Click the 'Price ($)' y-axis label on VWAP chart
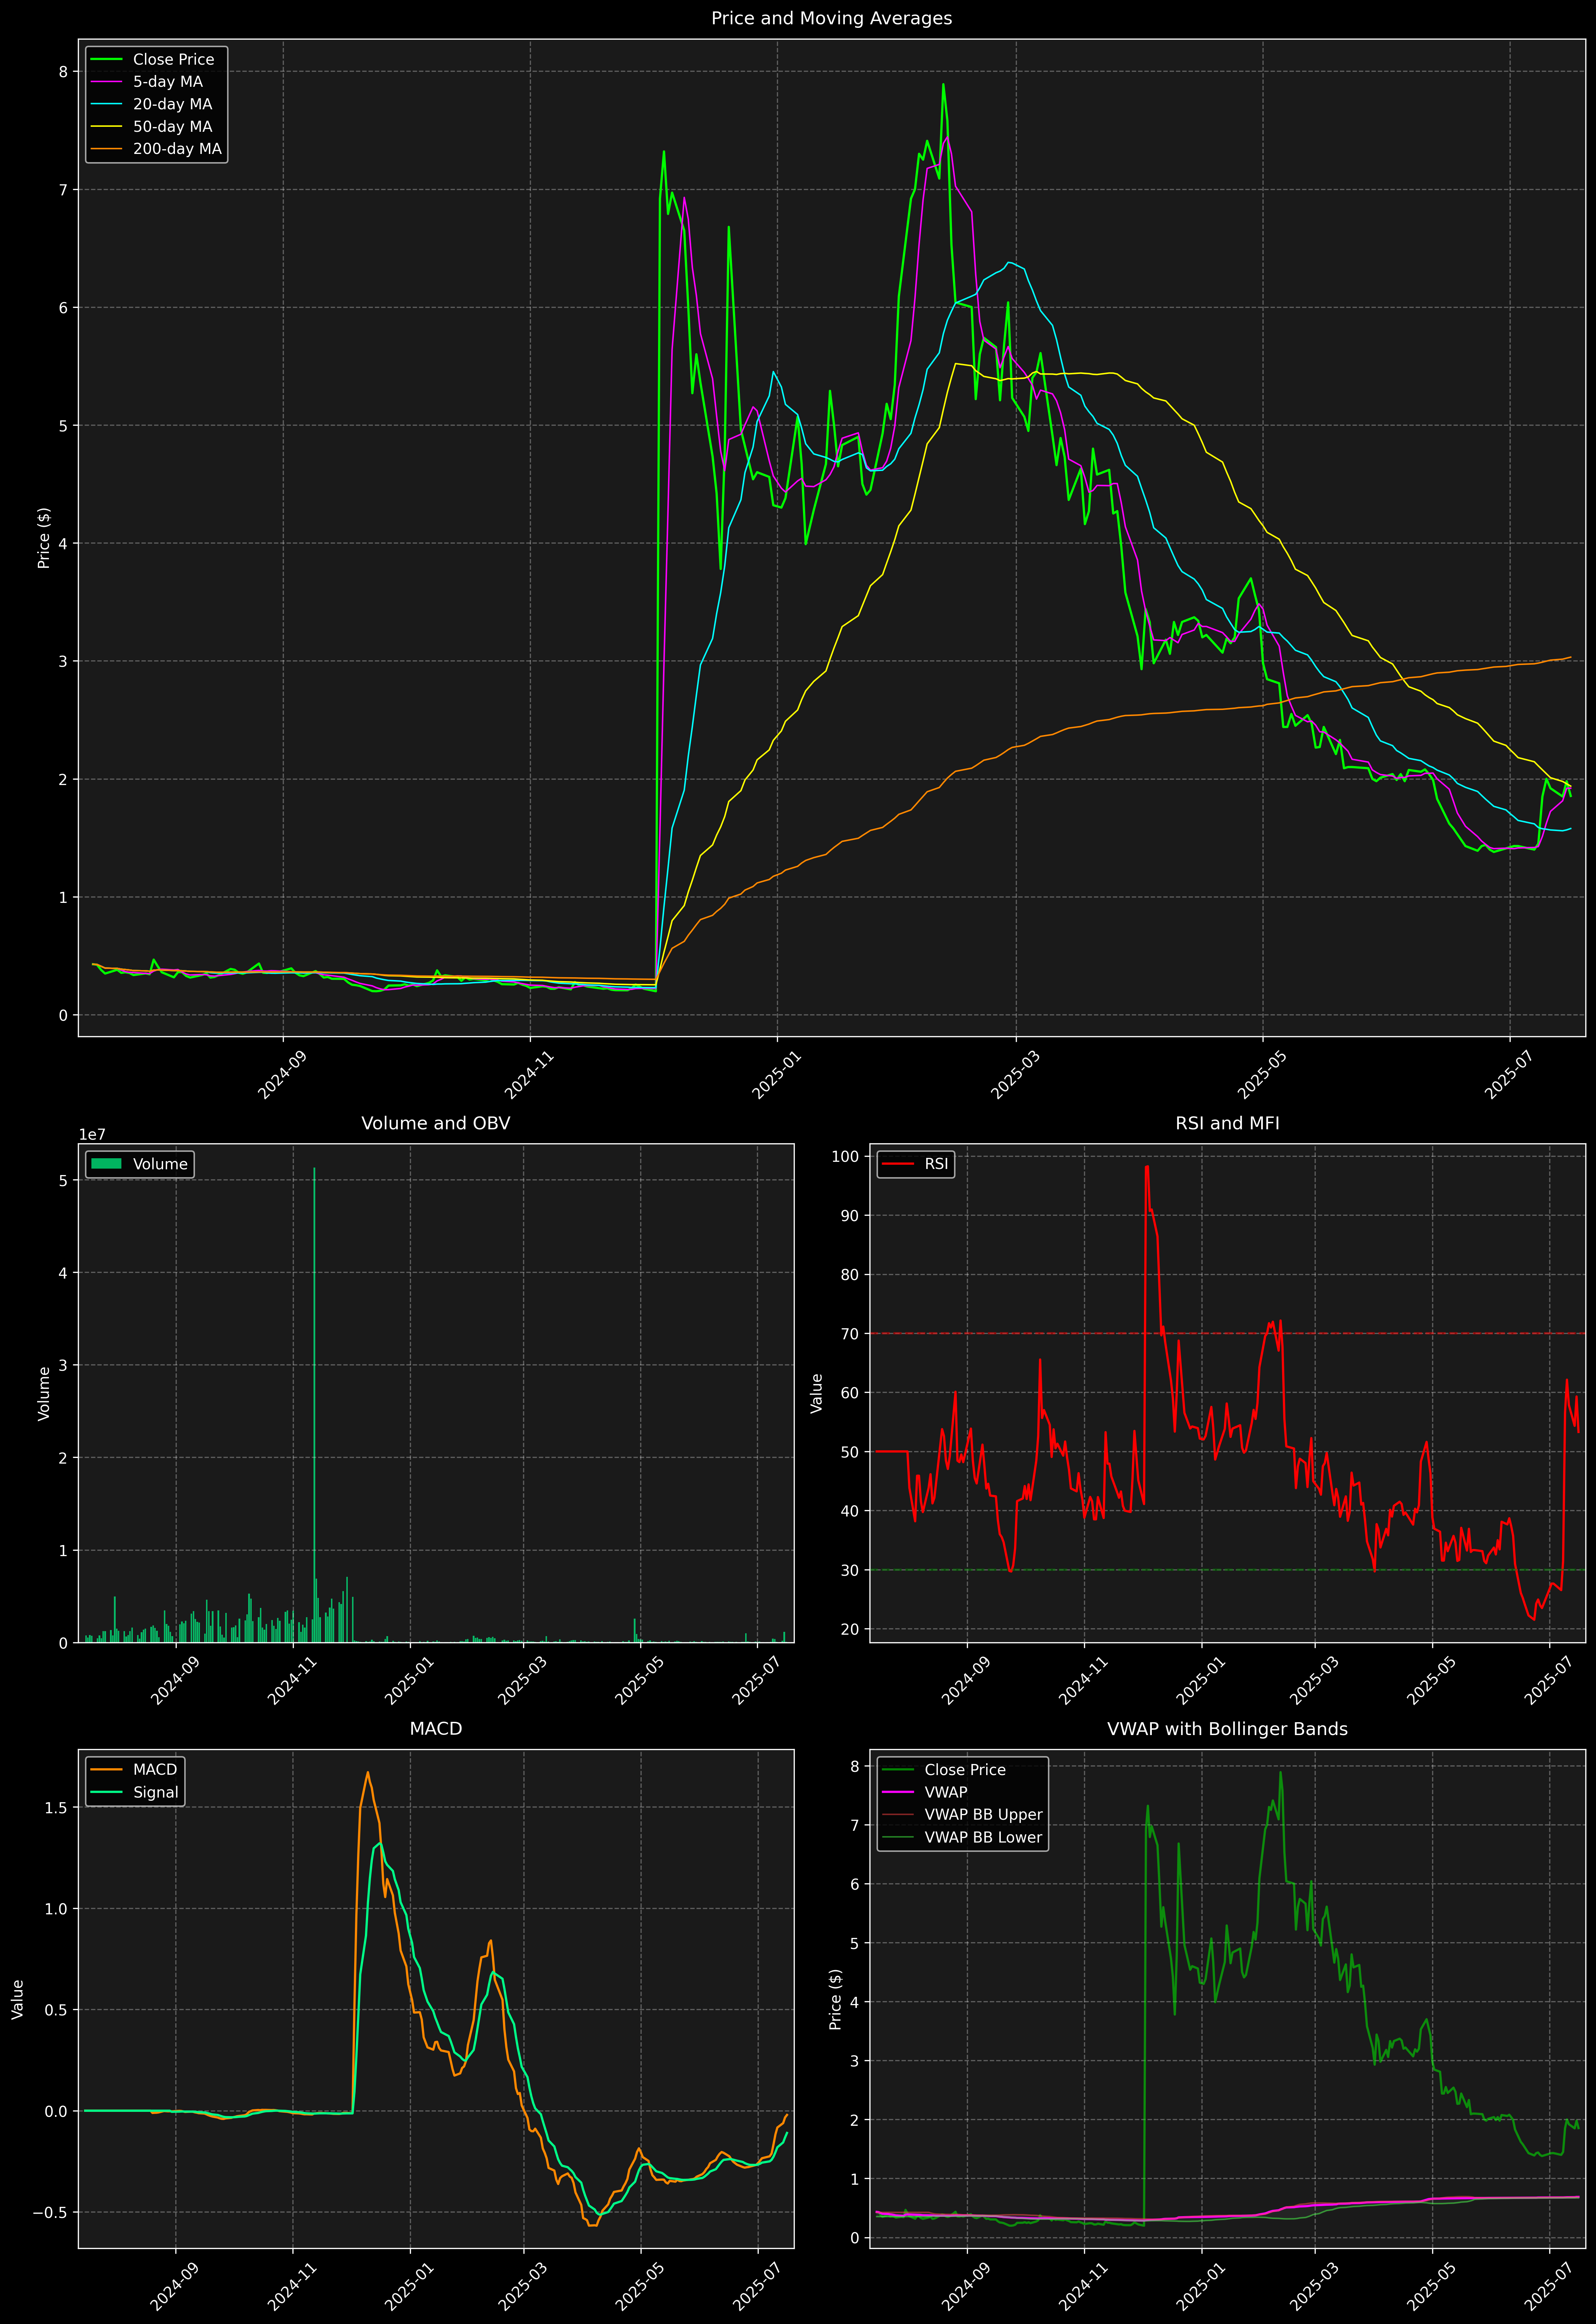 [x=836, y=1999]
